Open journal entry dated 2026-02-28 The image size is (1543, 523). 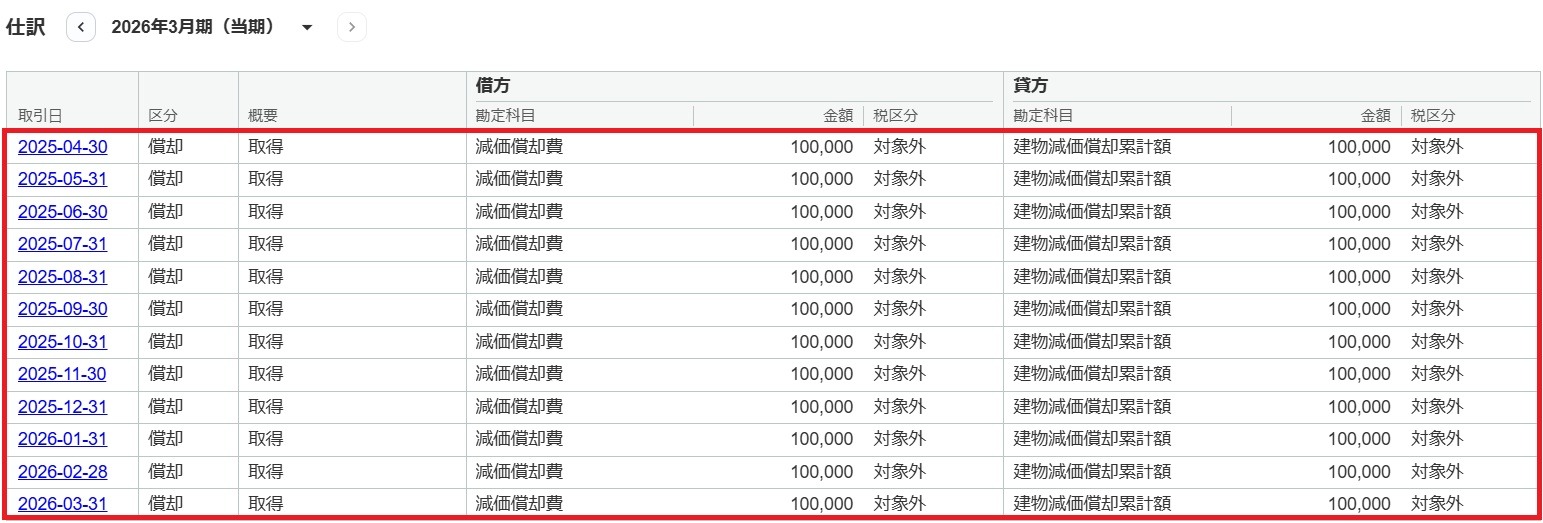pyautogui.click(x=62, y=471)
